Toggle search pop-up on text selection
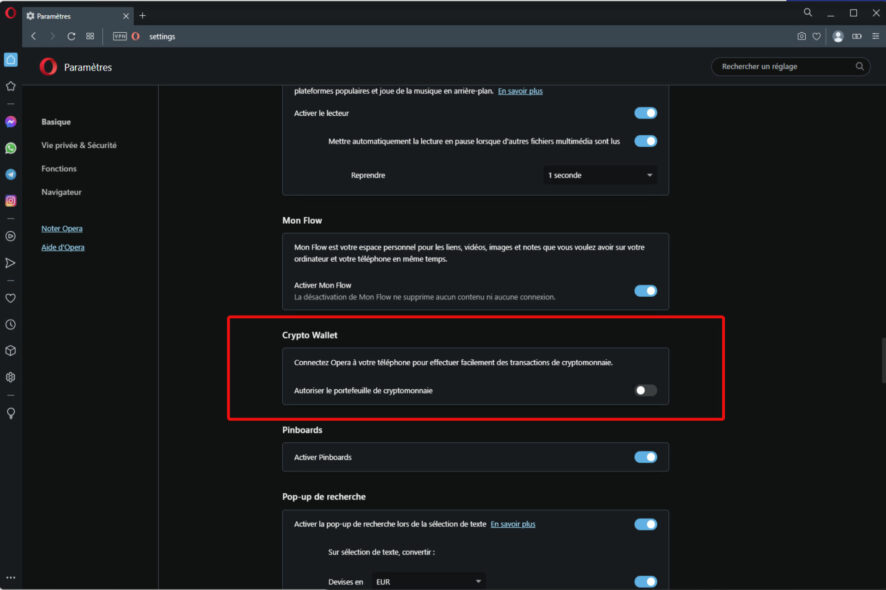Viewport: 886px width, 590px height. pyautogui.click(x=645, y=524)
